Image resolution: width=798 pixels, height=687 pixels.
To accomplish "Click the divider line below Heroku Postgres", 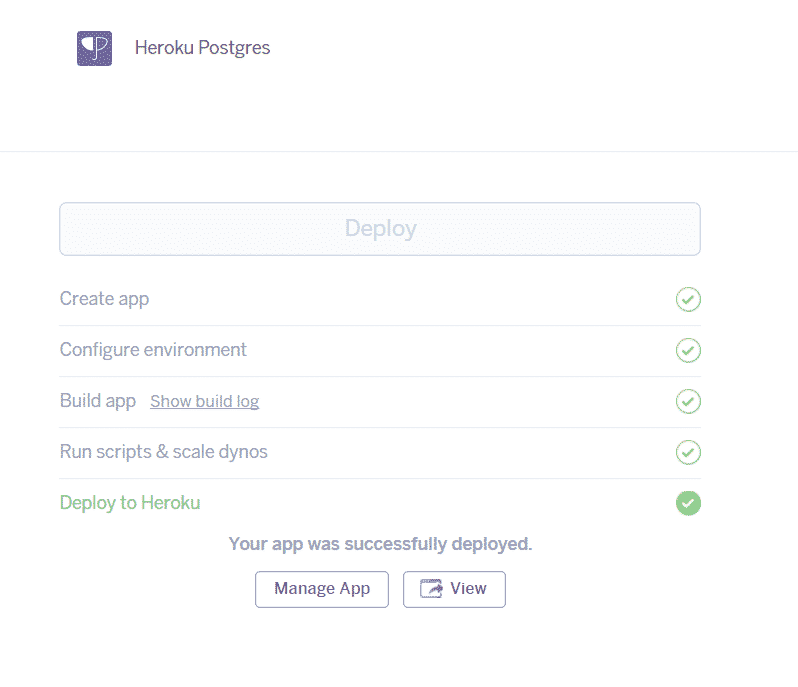I will [x=399, y=152].
